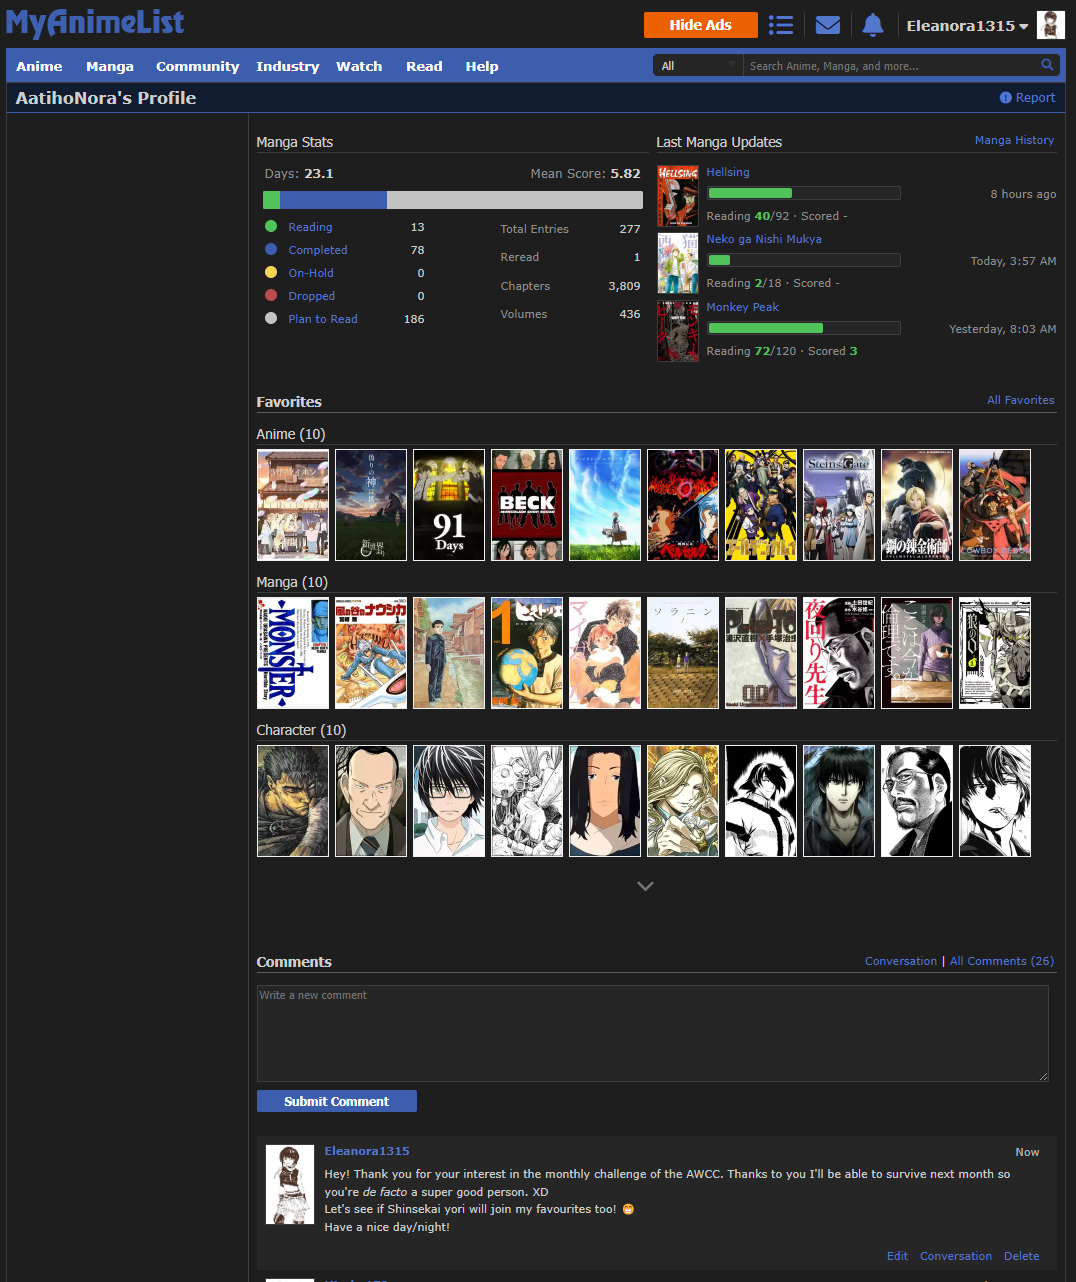Expand favorites with the down chevron
The image size is (1076, 1282).
coord(645,886)
